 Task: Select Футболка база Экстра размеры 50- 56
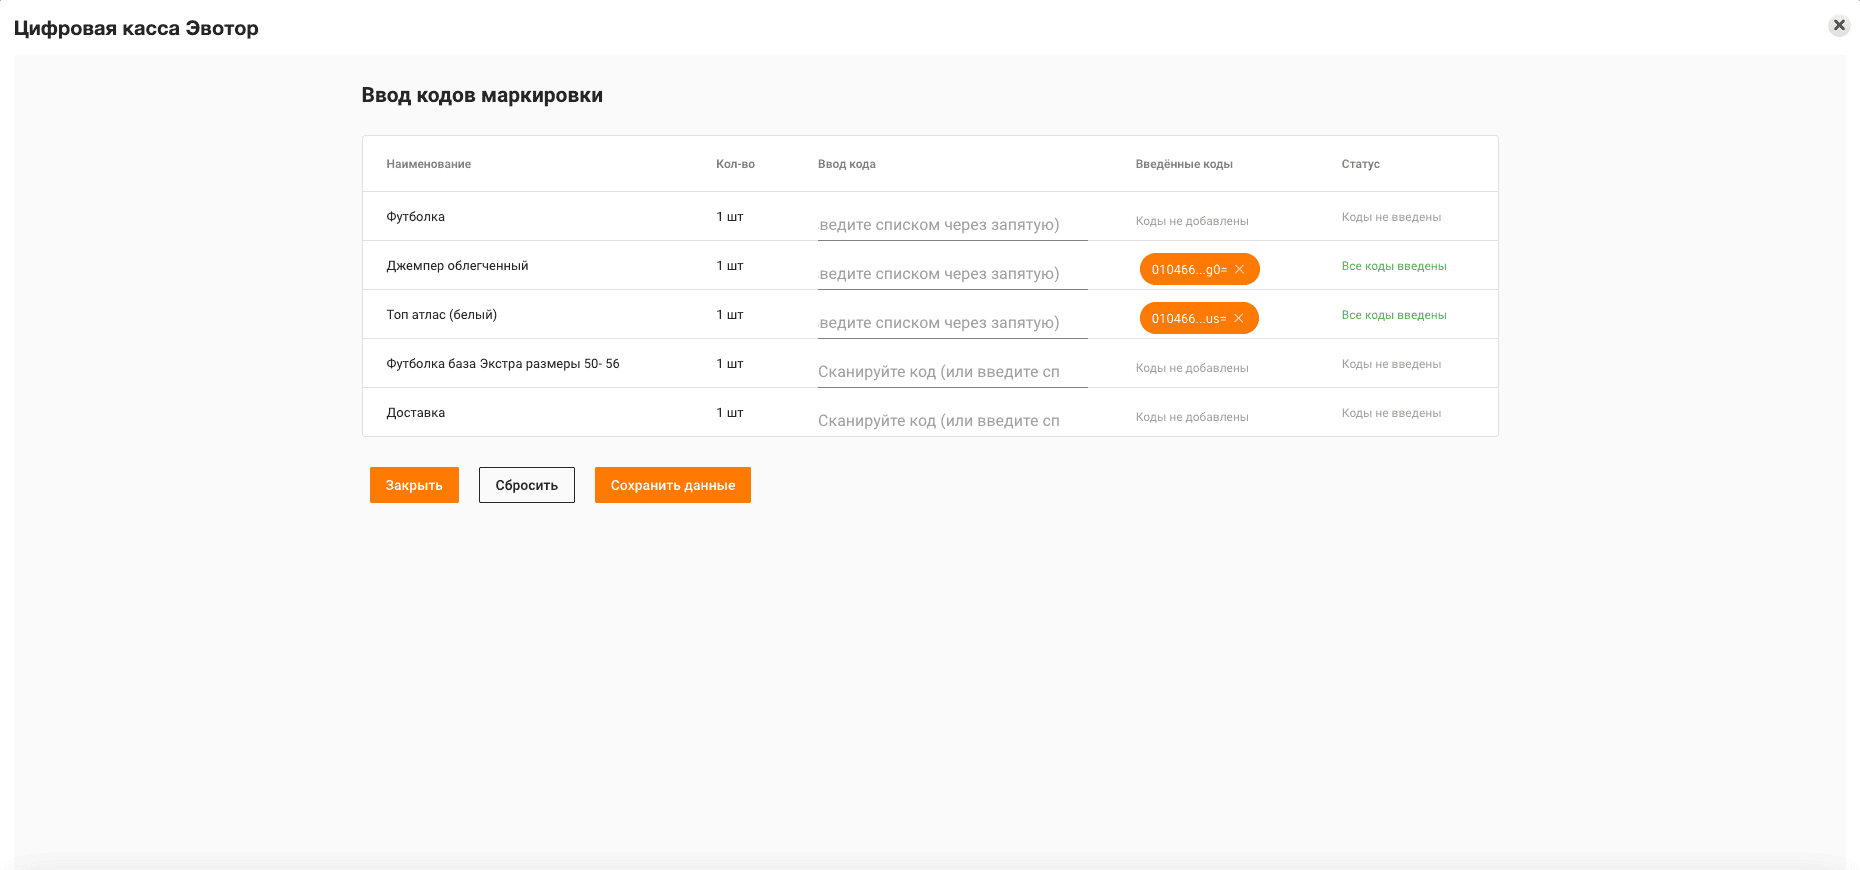503,364
